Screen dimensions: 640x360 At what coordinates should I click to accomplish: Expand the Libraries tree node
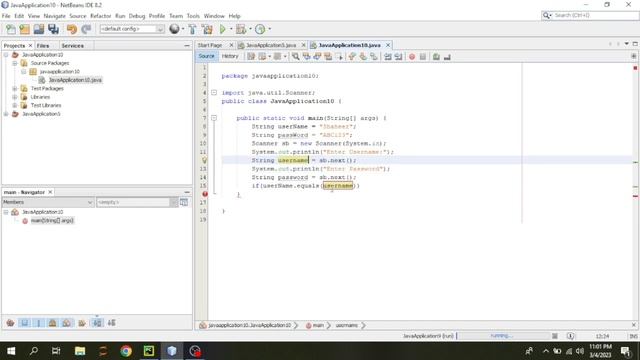[x=15, y=97]
